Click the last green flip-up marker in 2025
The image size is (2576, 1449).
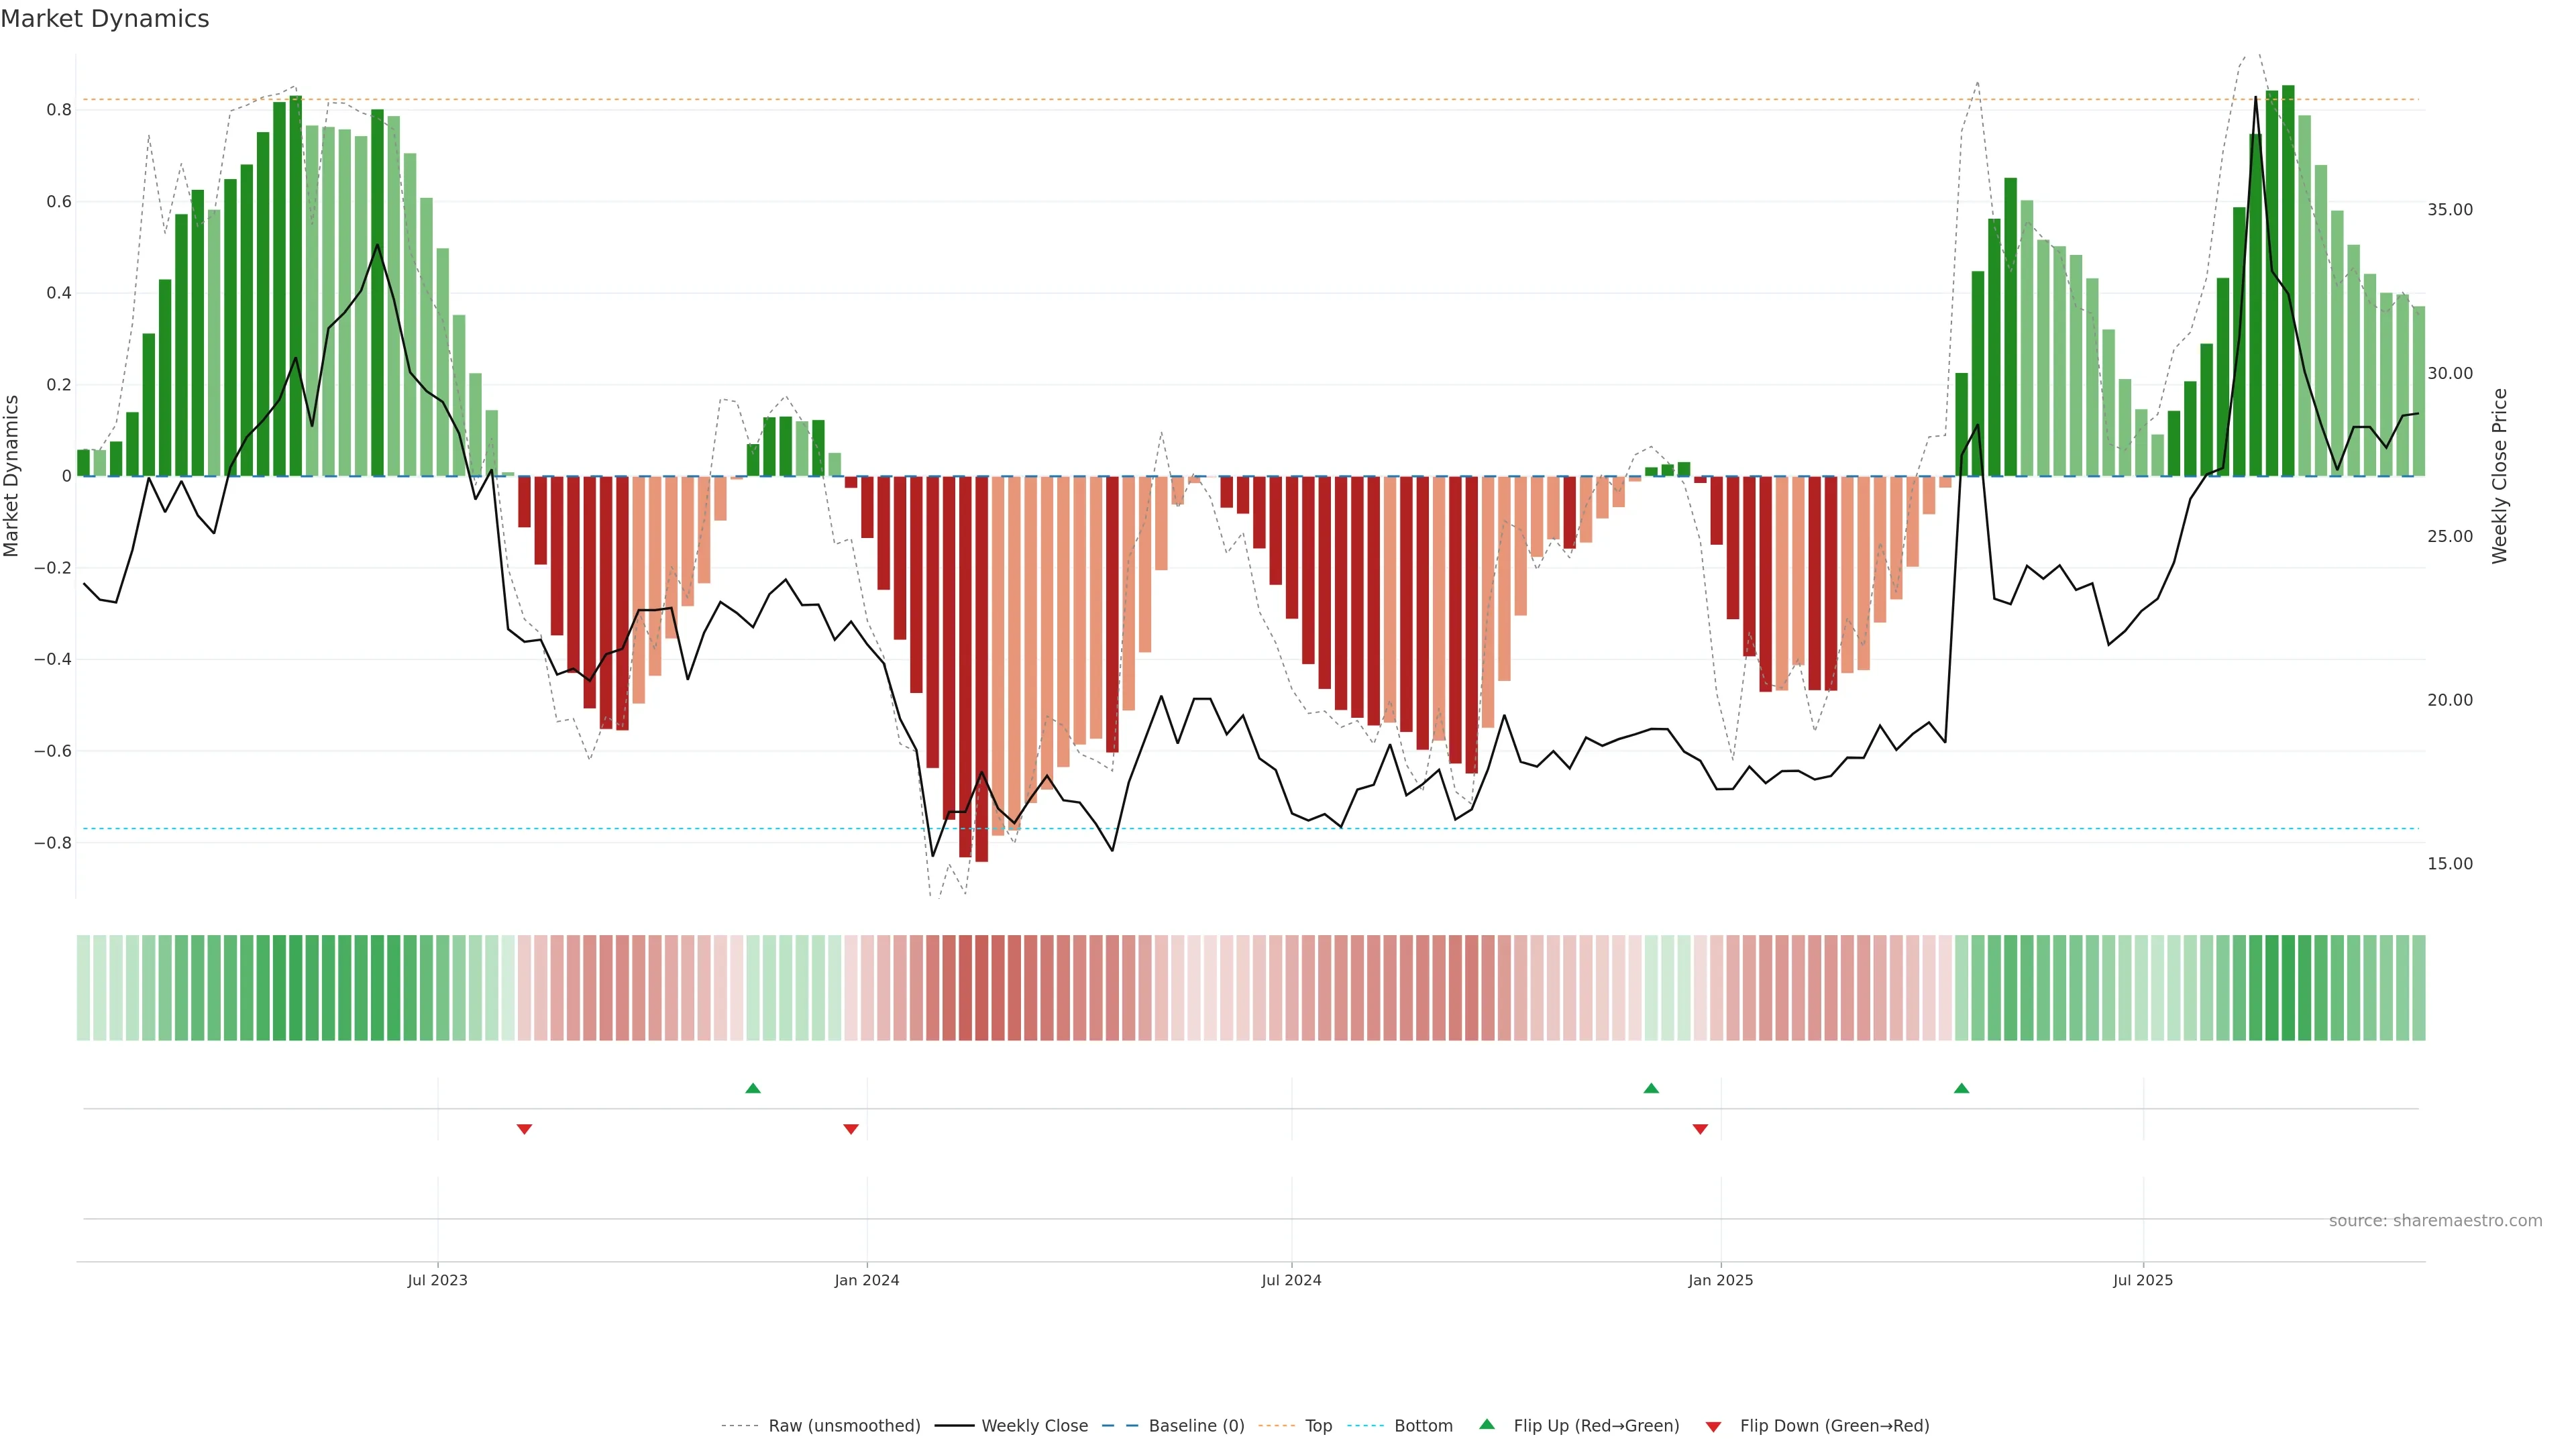pos(1961,1088)
